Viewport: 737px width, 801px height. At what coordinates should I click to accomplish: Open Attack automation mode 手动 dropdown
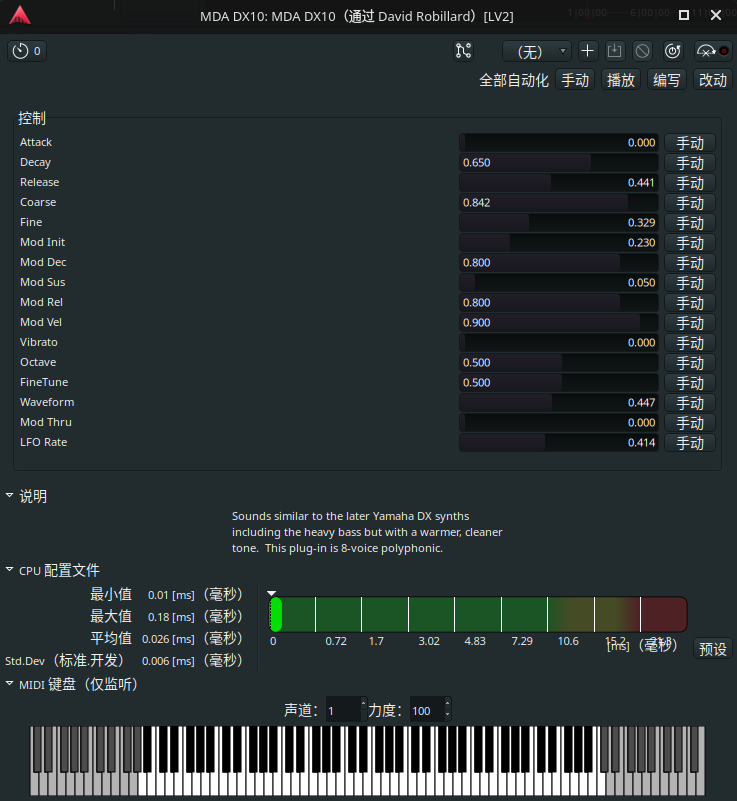click(690, 143)
